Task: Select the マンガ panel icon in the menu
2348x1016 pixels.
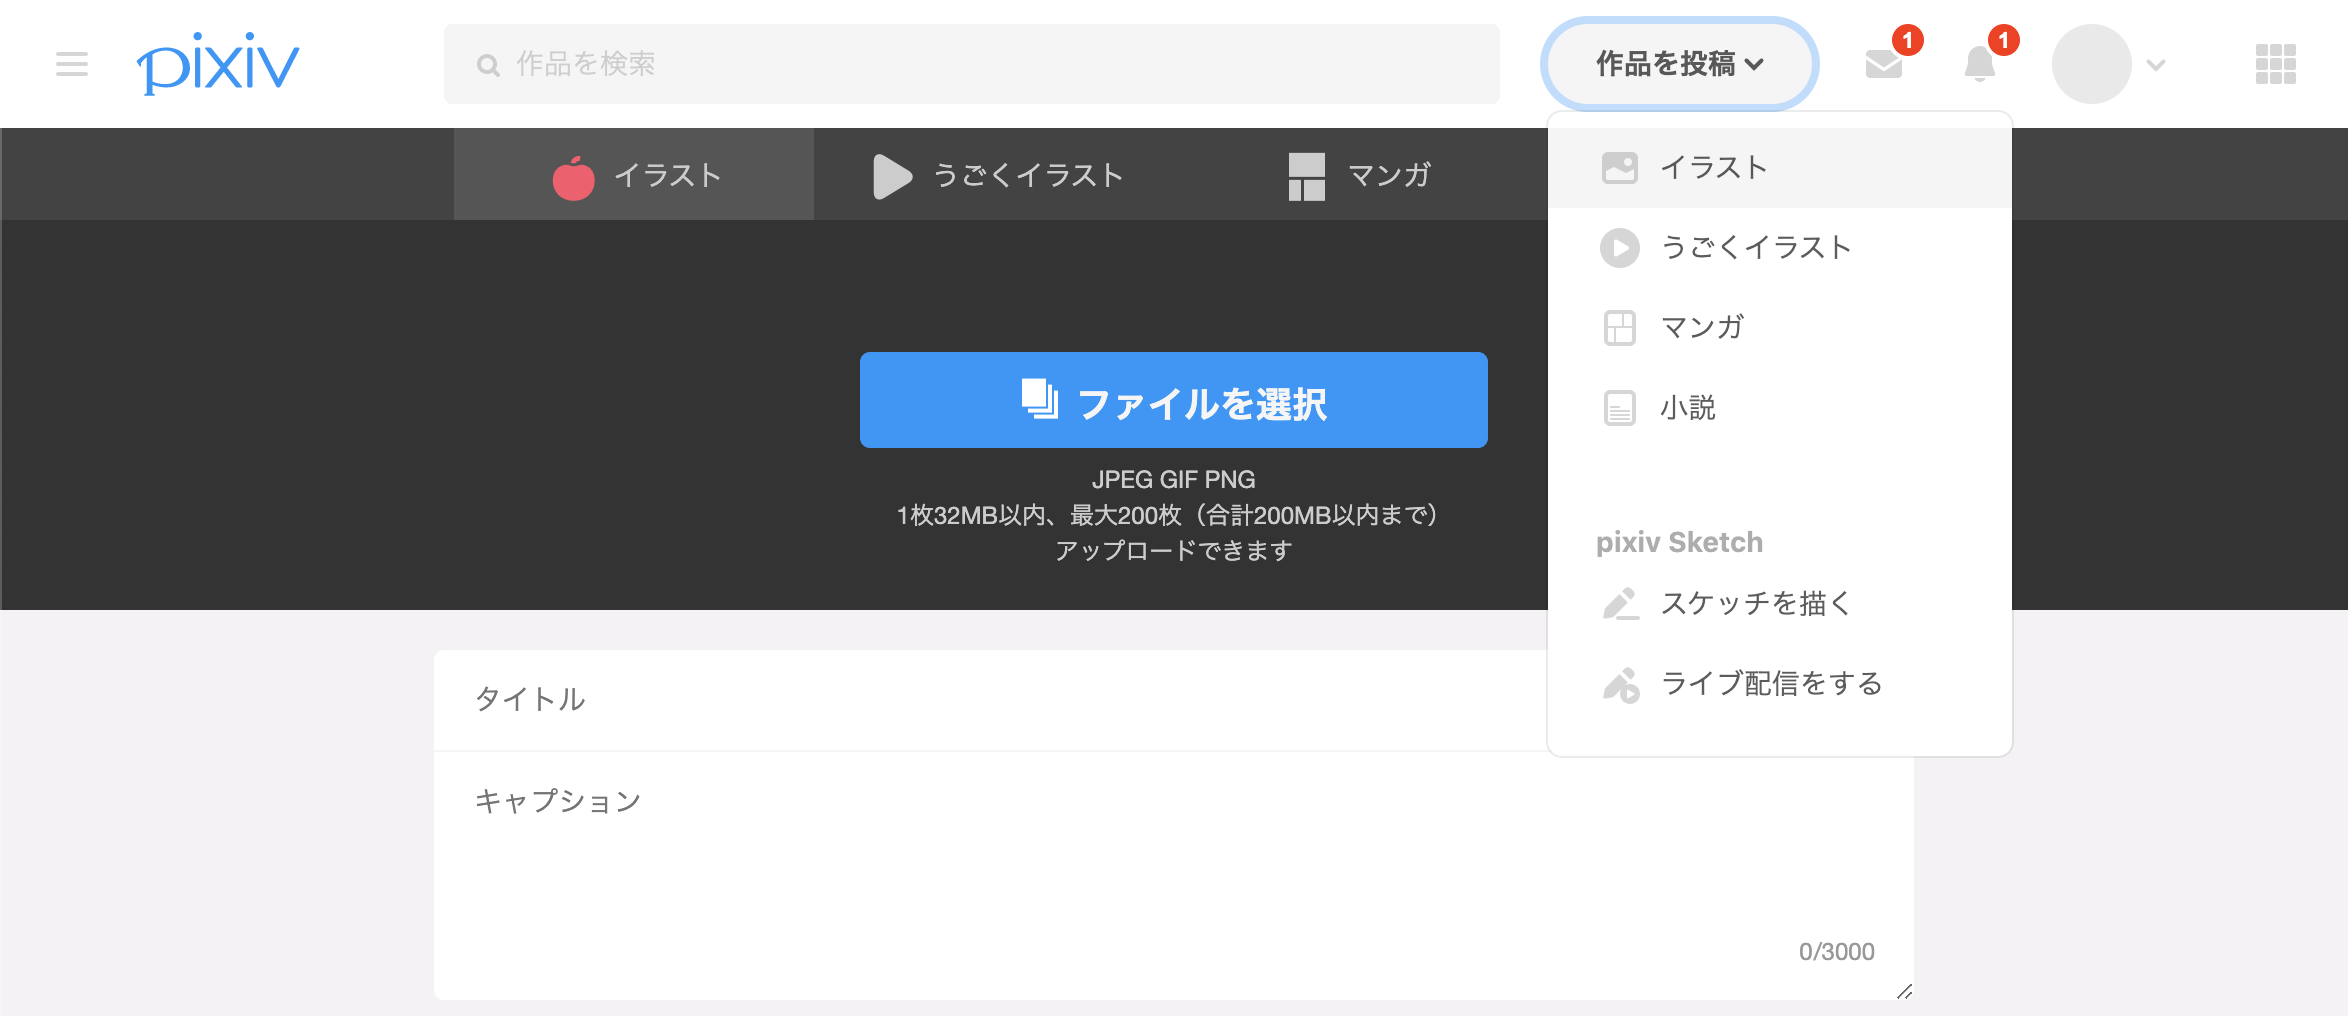Action: [1620, 327]
